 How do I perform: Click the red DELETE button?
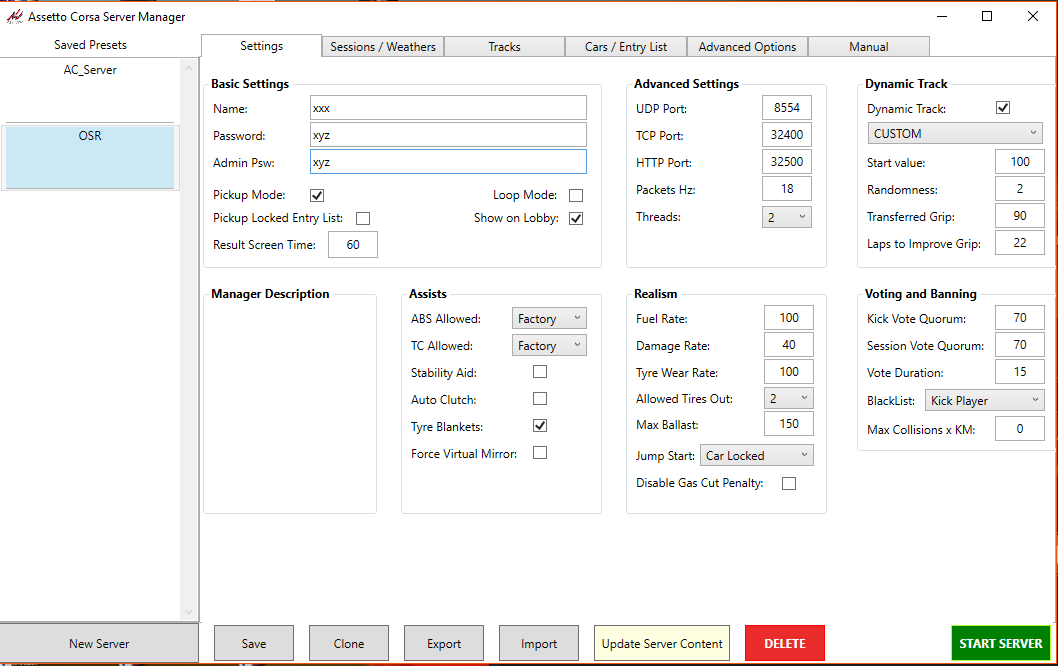pos(785,644)
